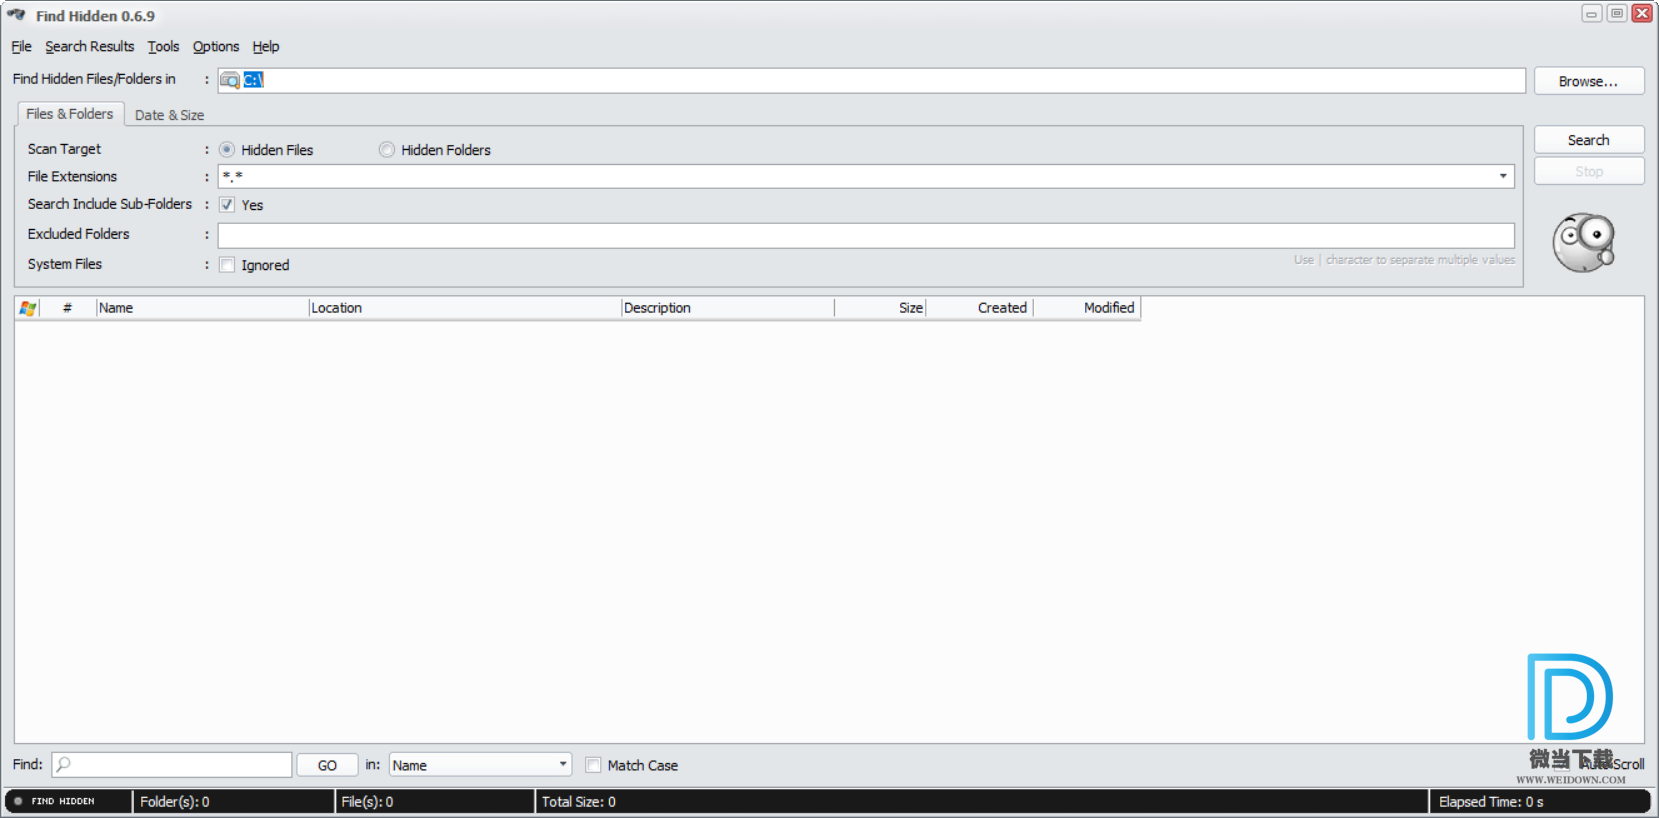Screen dimensions: 1659x818
Task: Click the googly-eyed mascot icon
Action: (x=1584, y=242)
